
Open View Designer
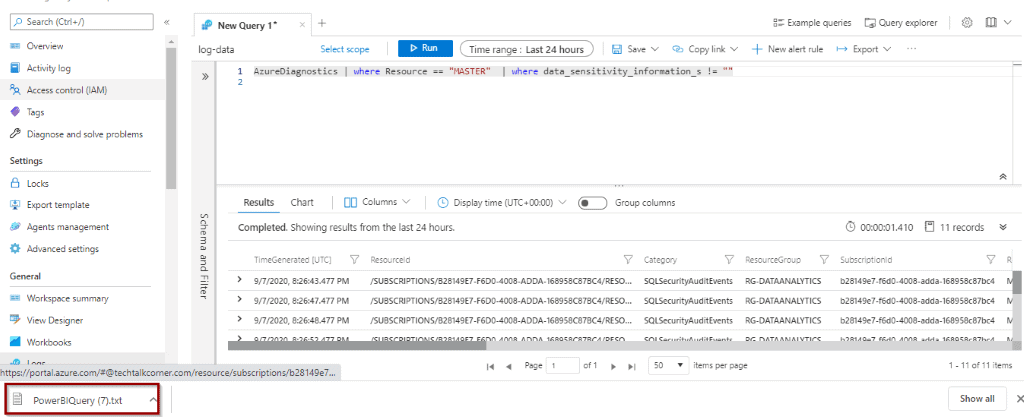point(54,320)
